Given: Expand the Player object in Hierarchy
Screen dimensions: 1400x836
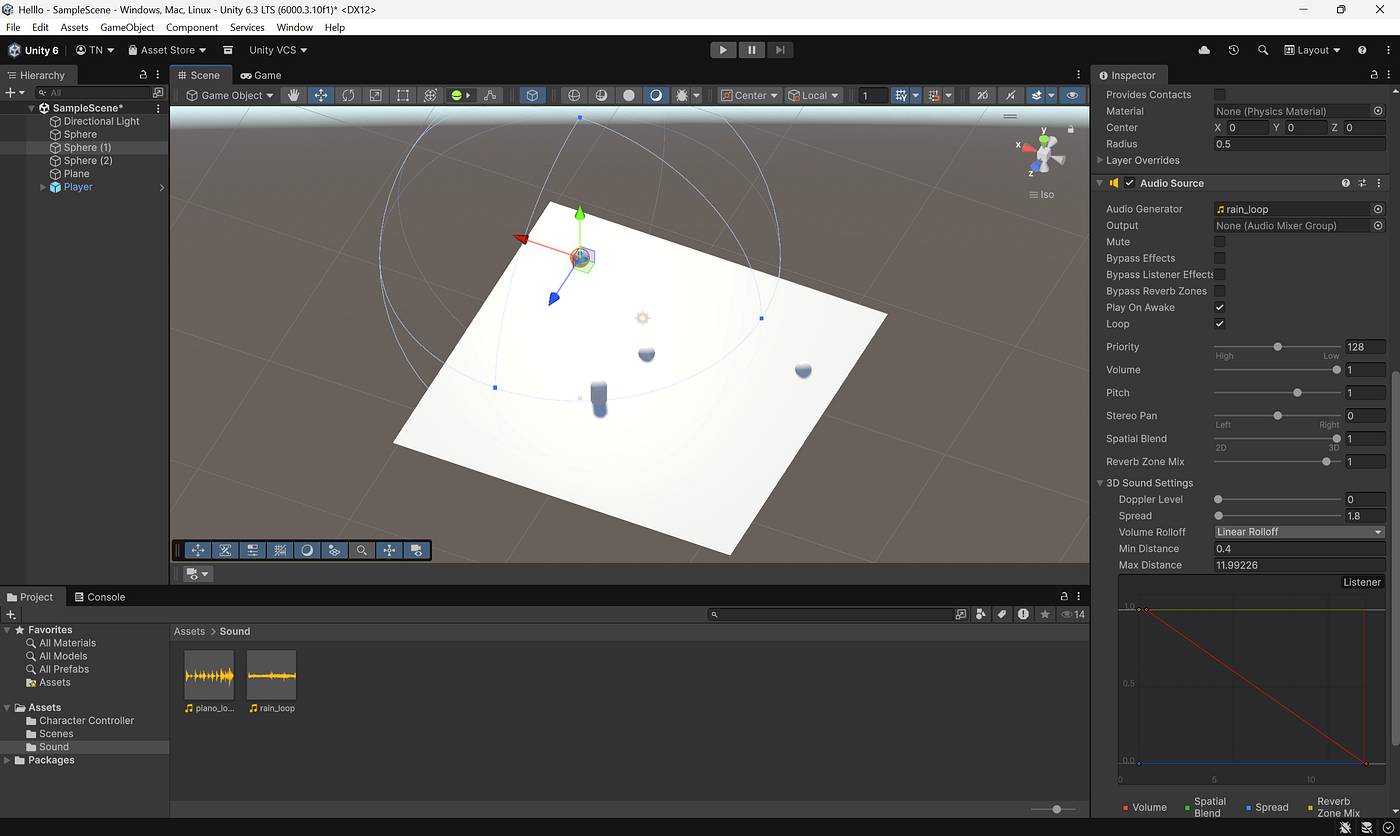Looking at the screenshot, I should point(43,187).
